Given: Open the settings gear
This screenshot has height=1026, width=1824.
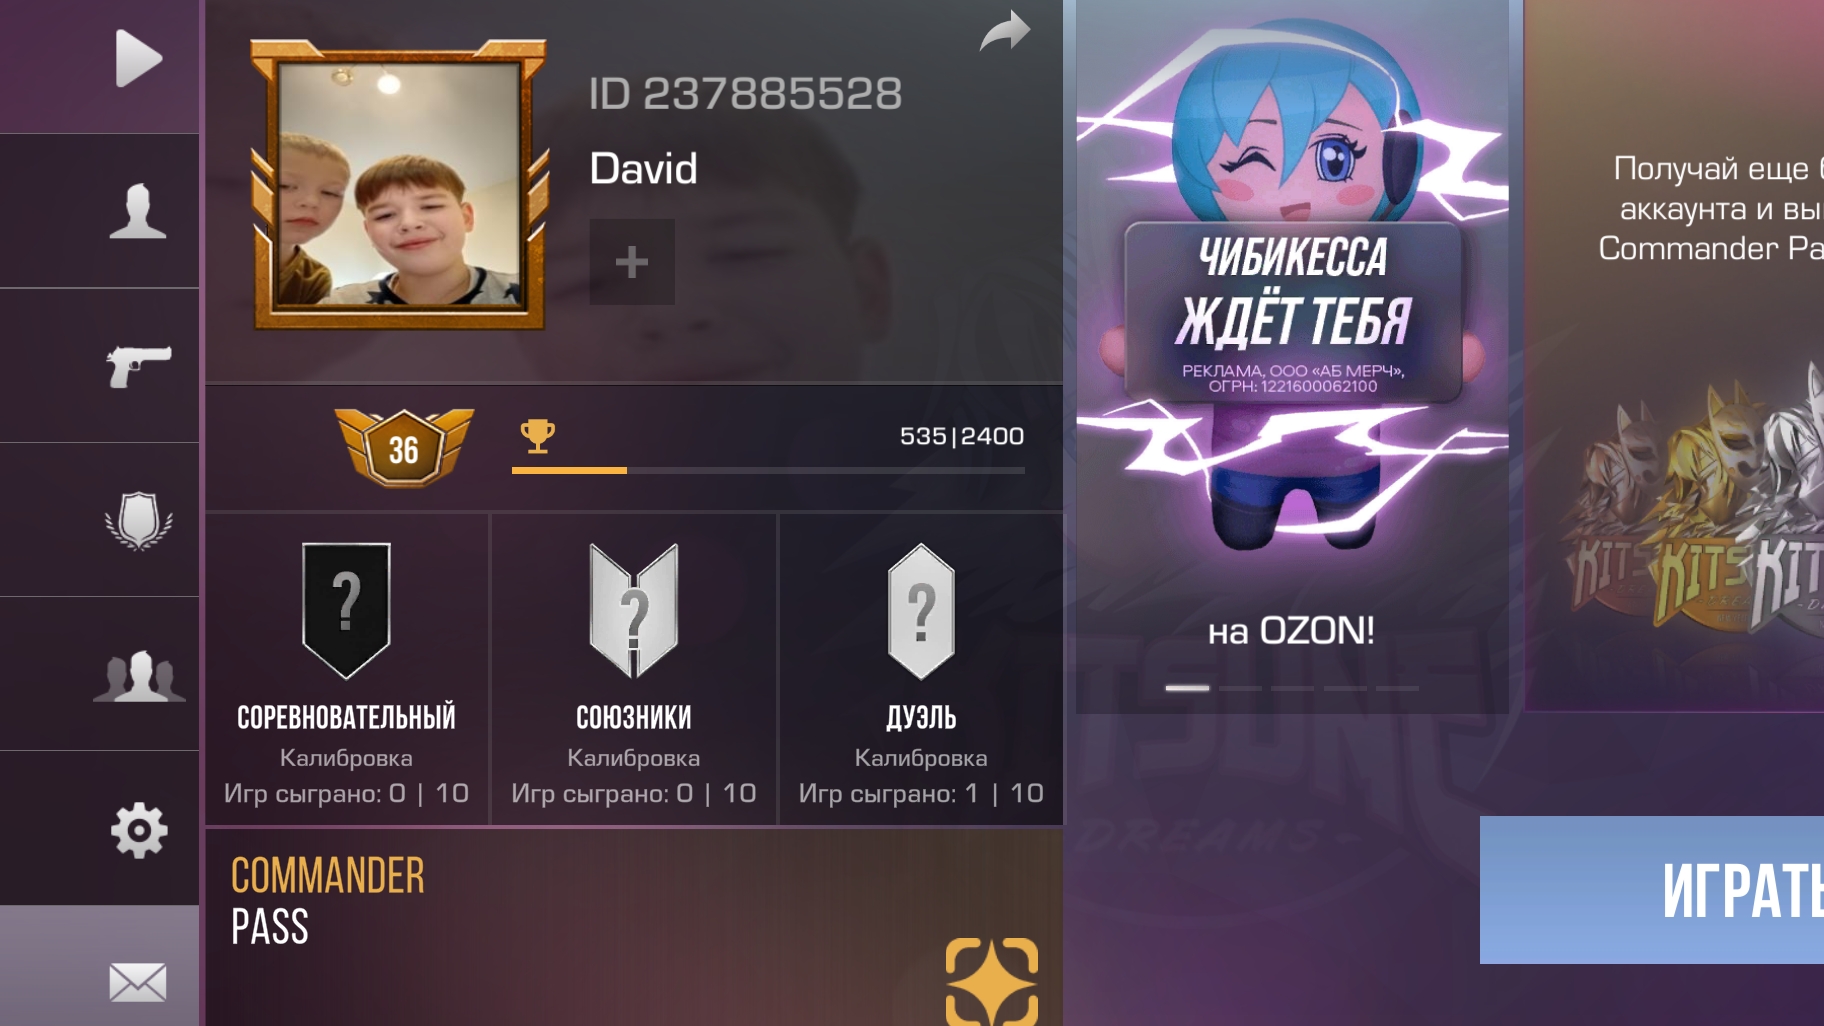Looking at the screenshot, I should 138,830.
